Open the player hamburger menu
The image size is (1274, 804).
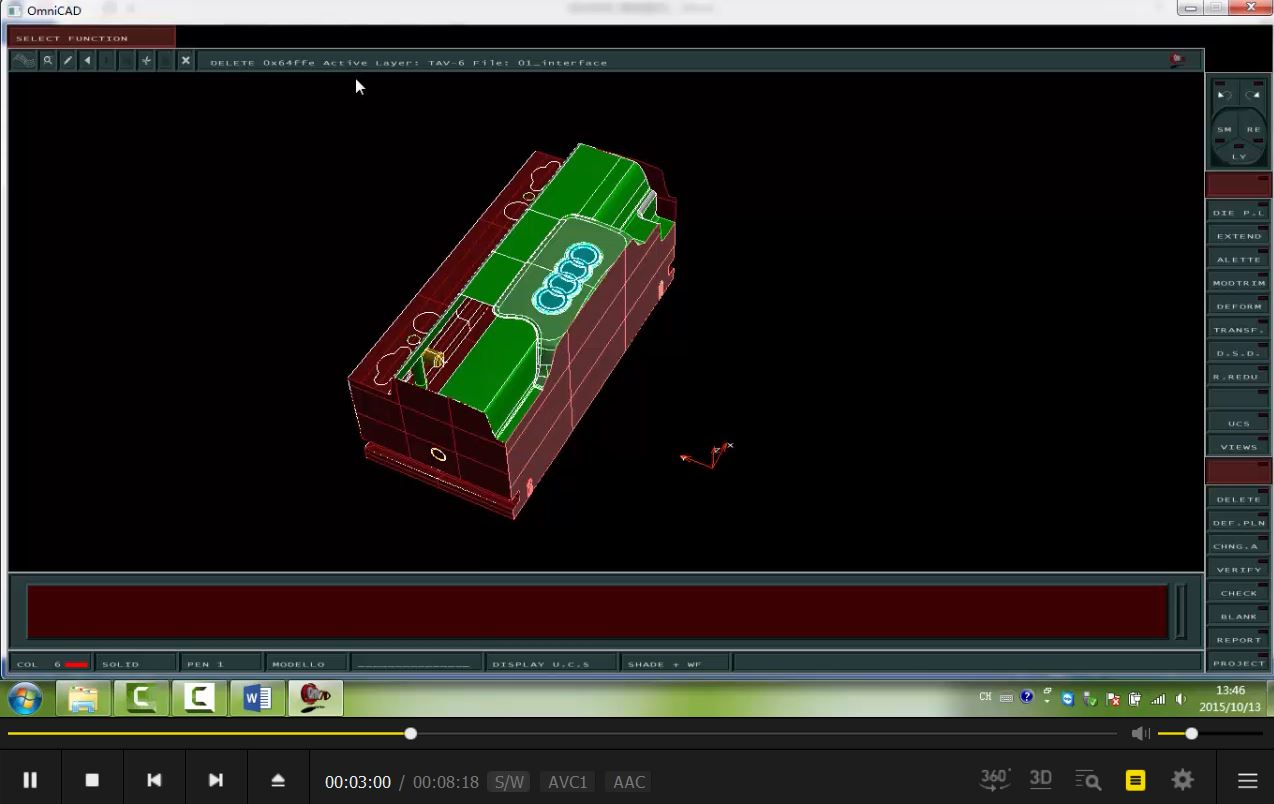click(1247, 780)
